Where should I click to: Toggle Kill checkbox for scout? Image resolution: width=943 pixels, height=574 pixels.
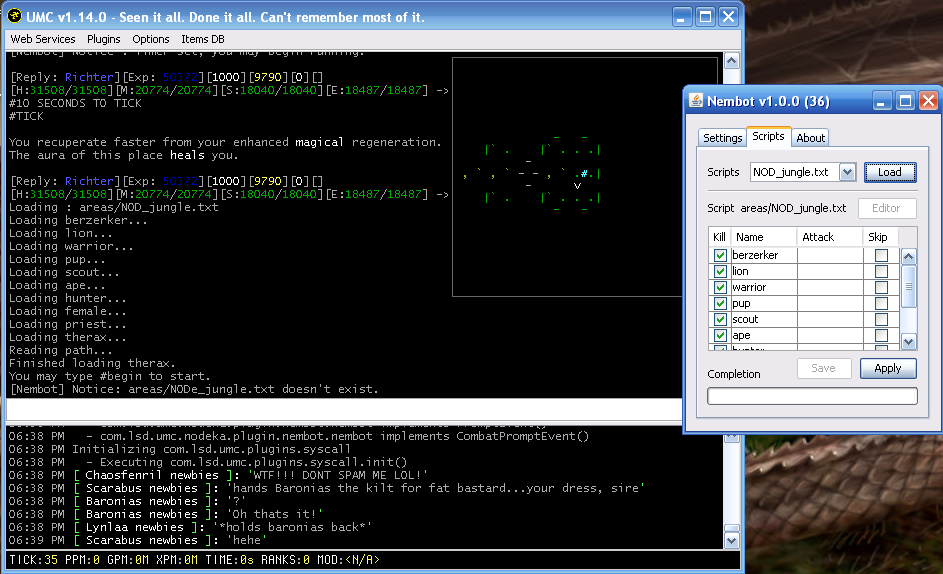pyautogui.click(x=720, y=320)
